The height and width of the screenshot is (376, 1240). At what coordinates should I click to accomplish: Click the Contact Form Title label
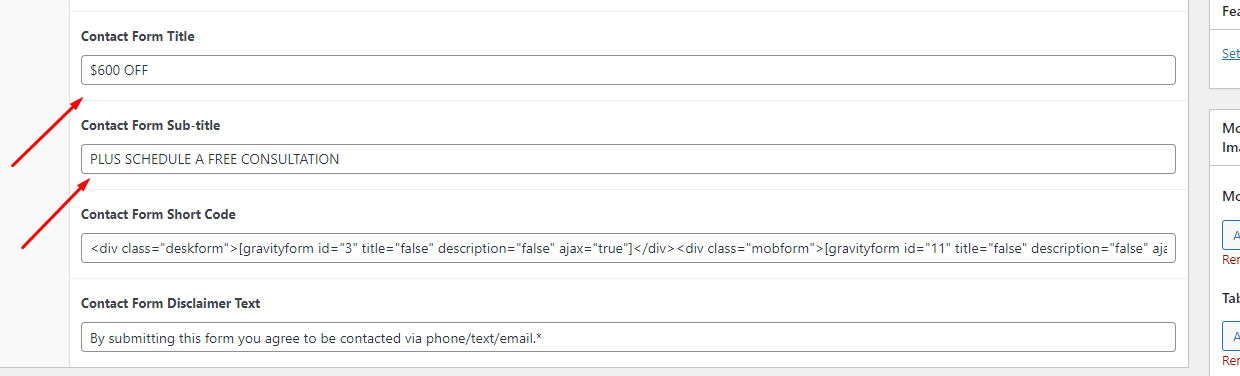click(x=138, y=37)
